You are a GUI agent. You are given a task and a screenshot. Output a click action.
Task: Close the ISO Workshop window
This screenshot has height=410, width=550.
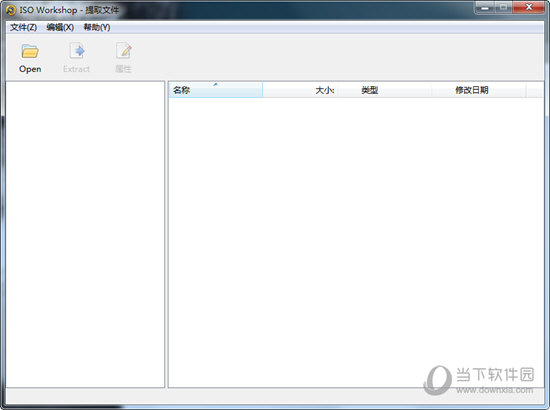coord(529,7)
